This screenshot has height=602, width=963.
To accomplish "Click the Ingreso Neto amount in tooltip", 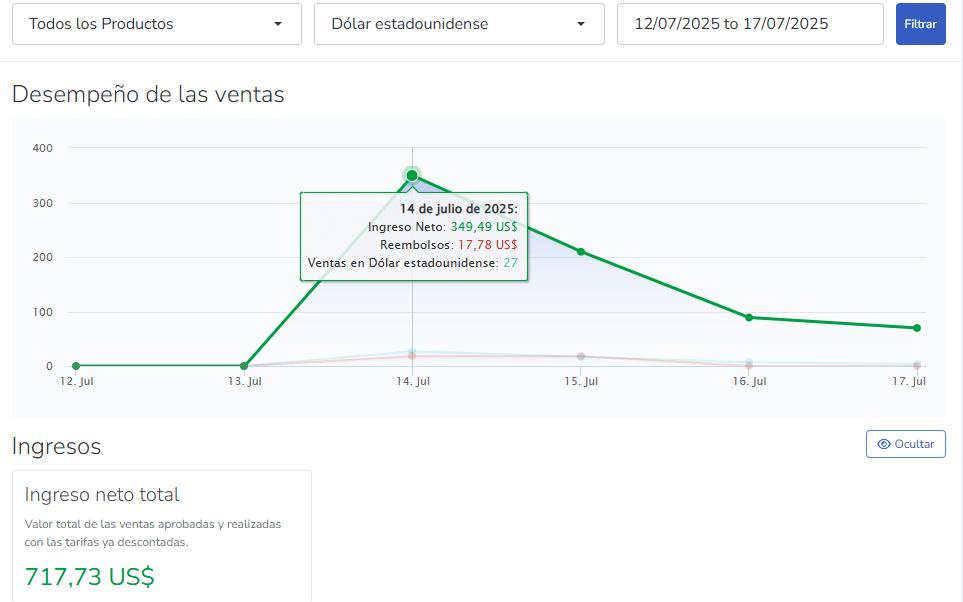I will [483, 227].
